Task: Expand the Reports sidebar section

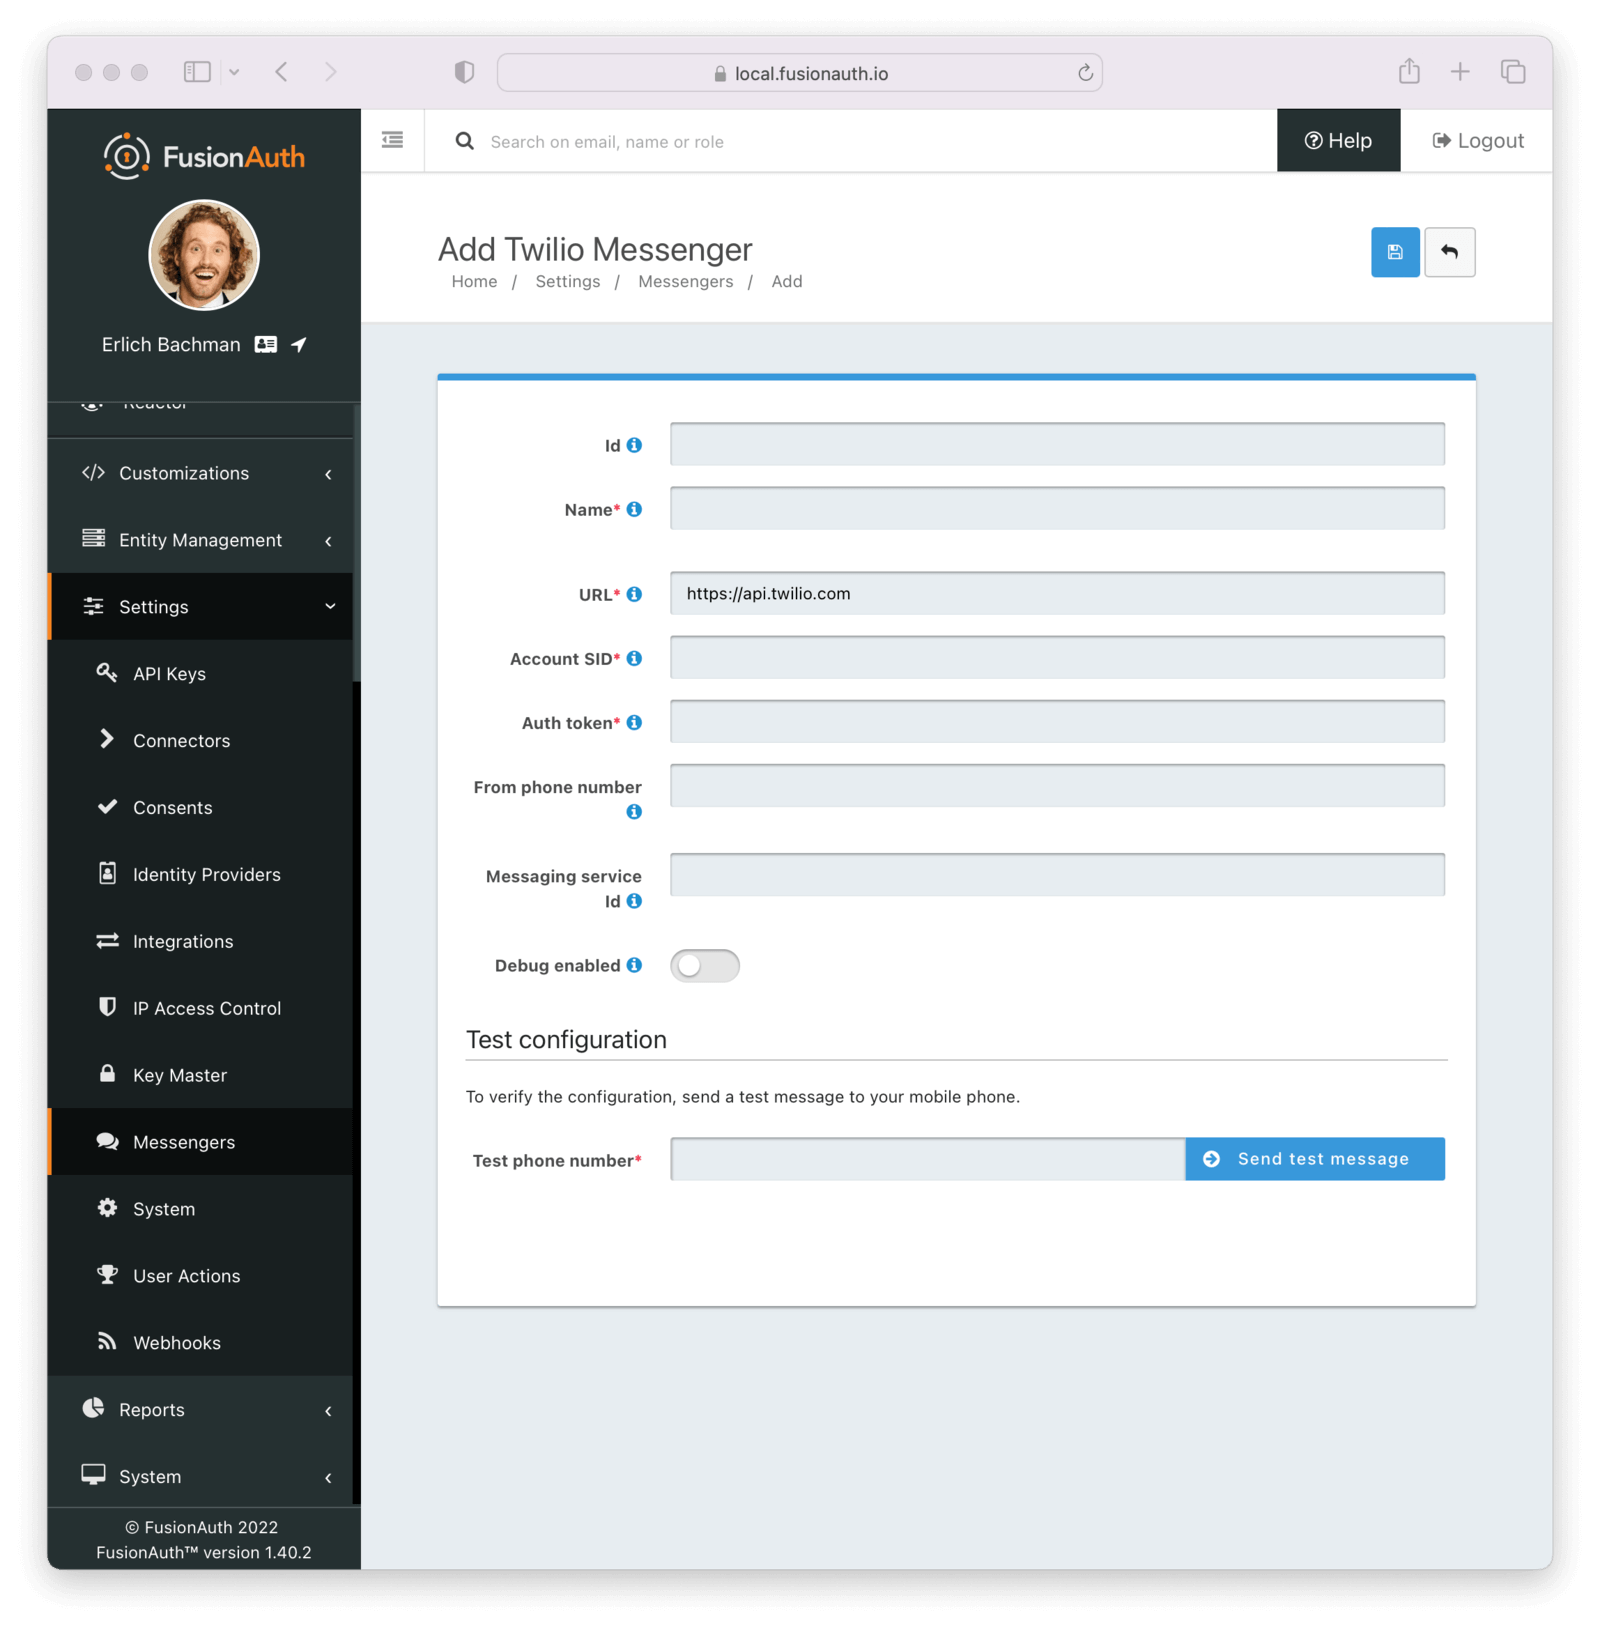Action: (200, 1410)
